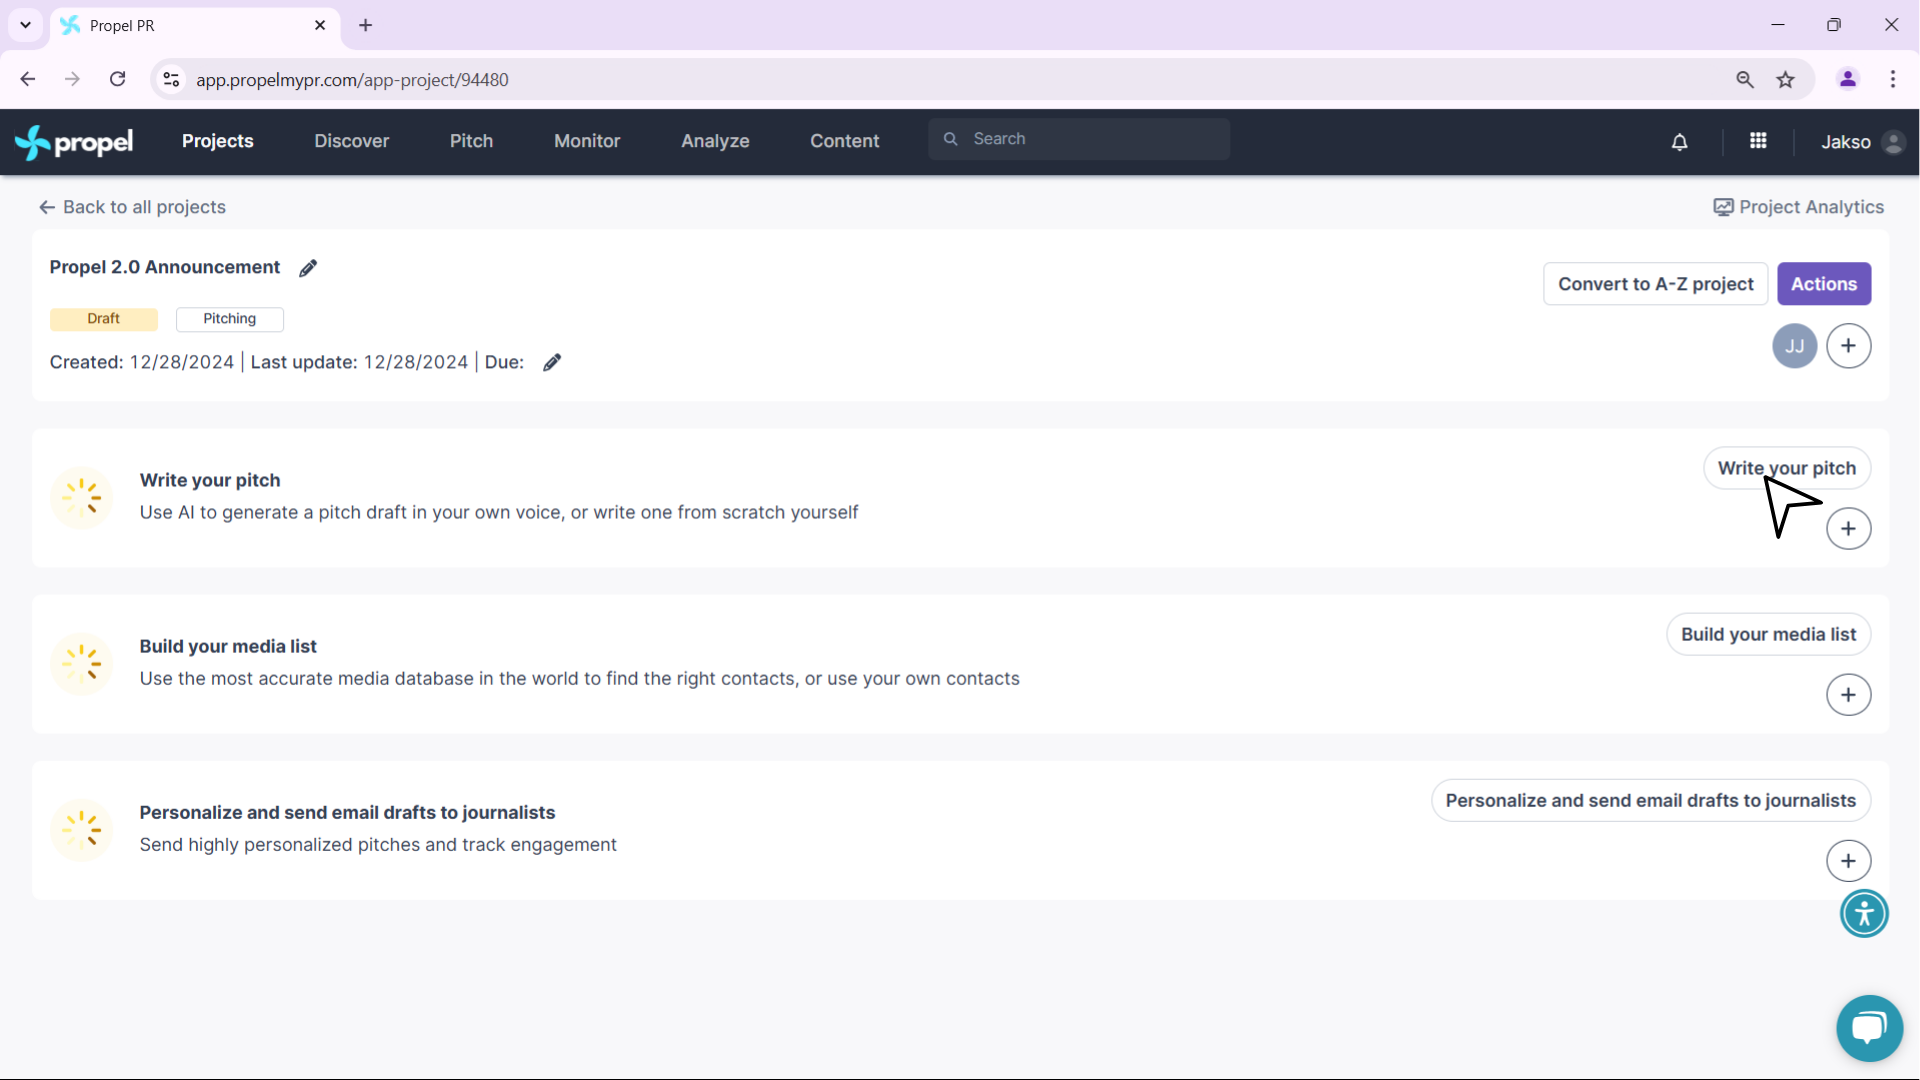Click the Draft status badge
This screenshot has width=1920, height=1080.
(104, 319)
